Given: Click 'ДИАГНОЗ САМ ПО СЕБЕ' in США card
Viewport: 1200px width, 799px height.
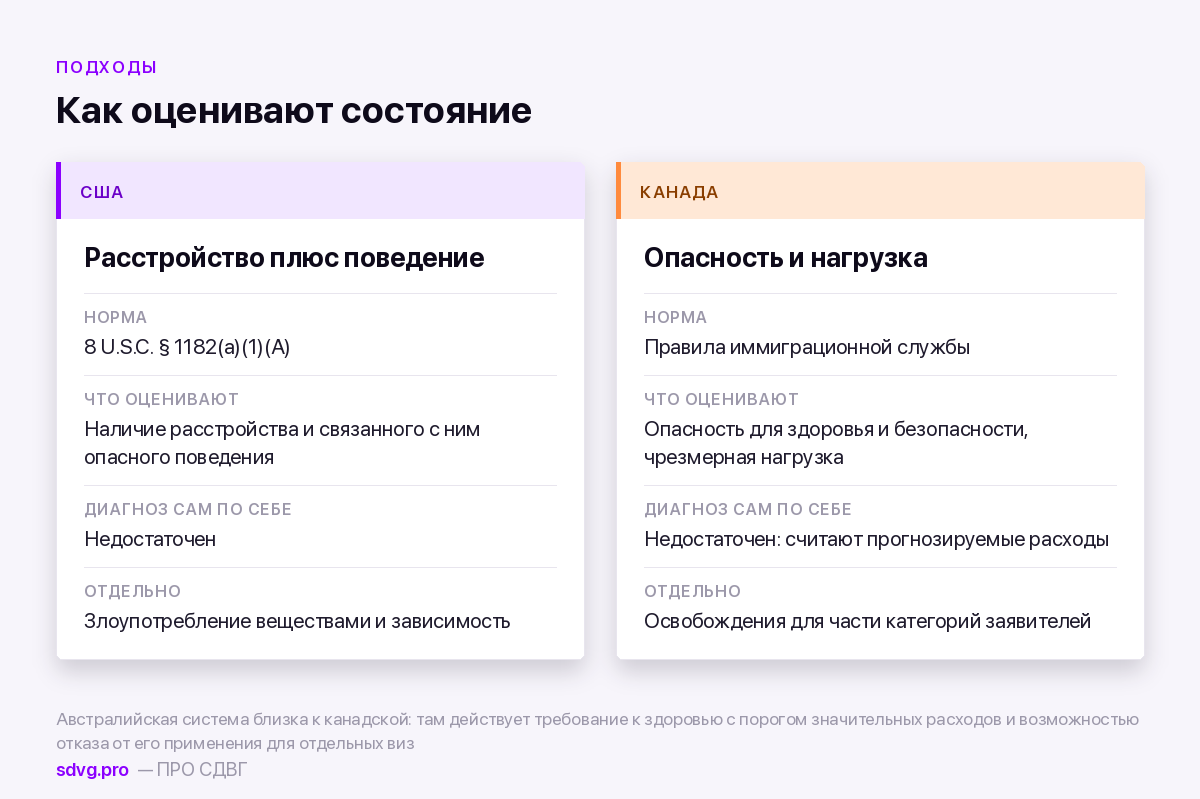Looking at the screenshot, I should tap(188, 510).
